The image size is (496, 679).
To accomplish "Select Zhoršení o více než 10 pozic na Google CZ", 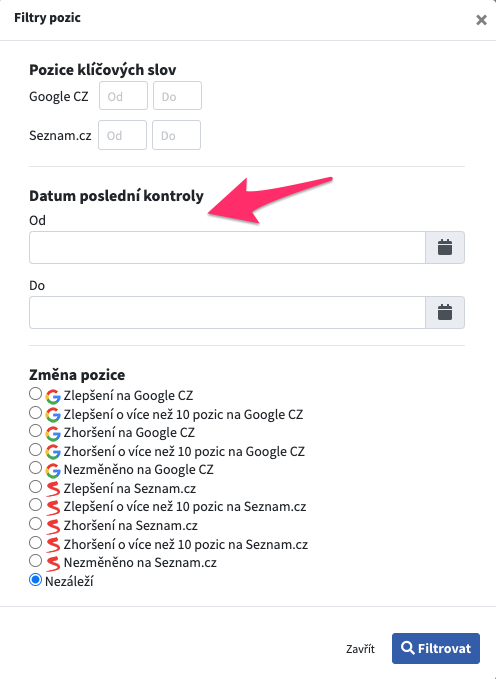I will point(36,450).
